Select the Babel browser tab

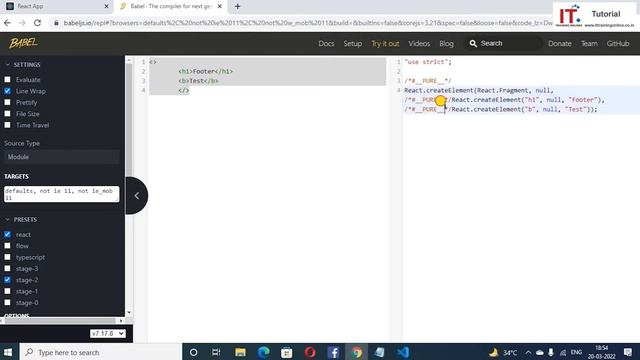(171, 6)
